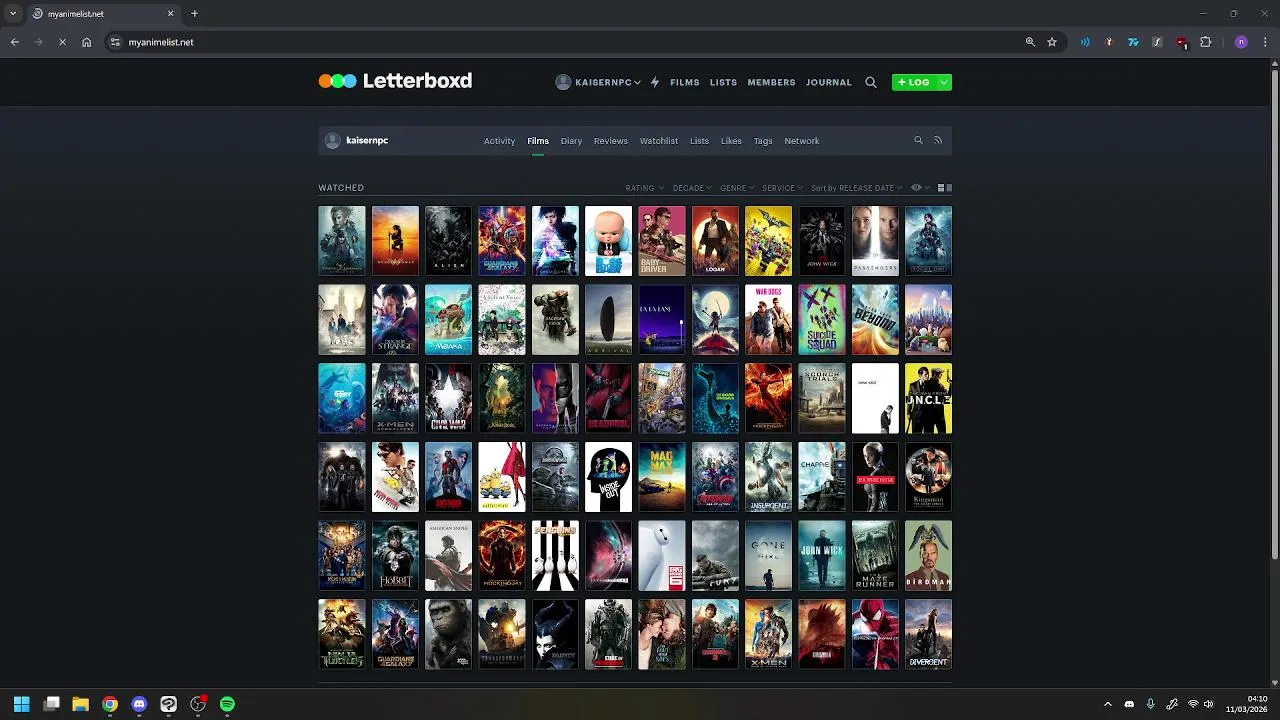
Task: Open the Suicide Squad poster
Action: click(x=822, y=320)
